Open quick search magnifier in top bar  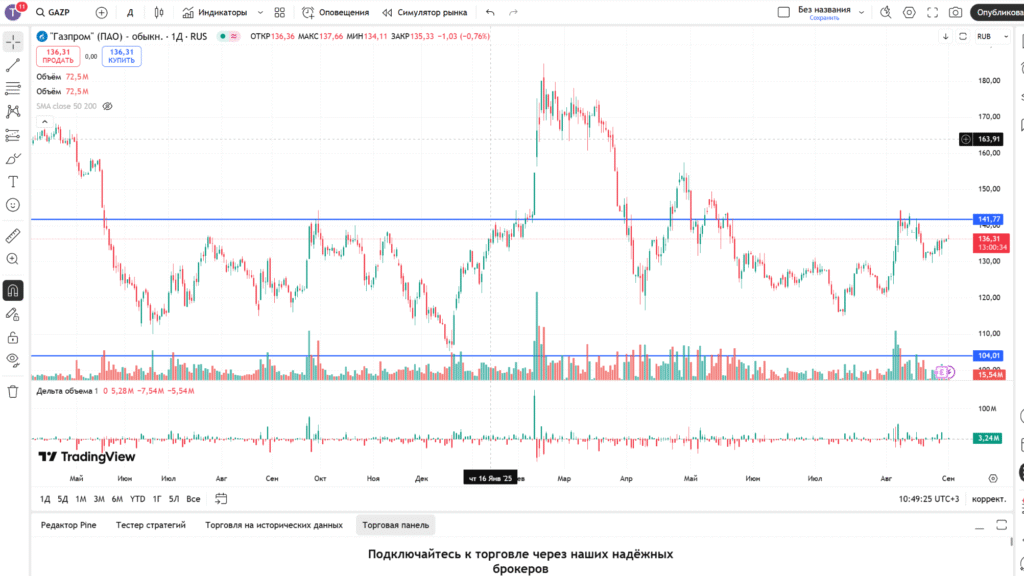point(886,12)
